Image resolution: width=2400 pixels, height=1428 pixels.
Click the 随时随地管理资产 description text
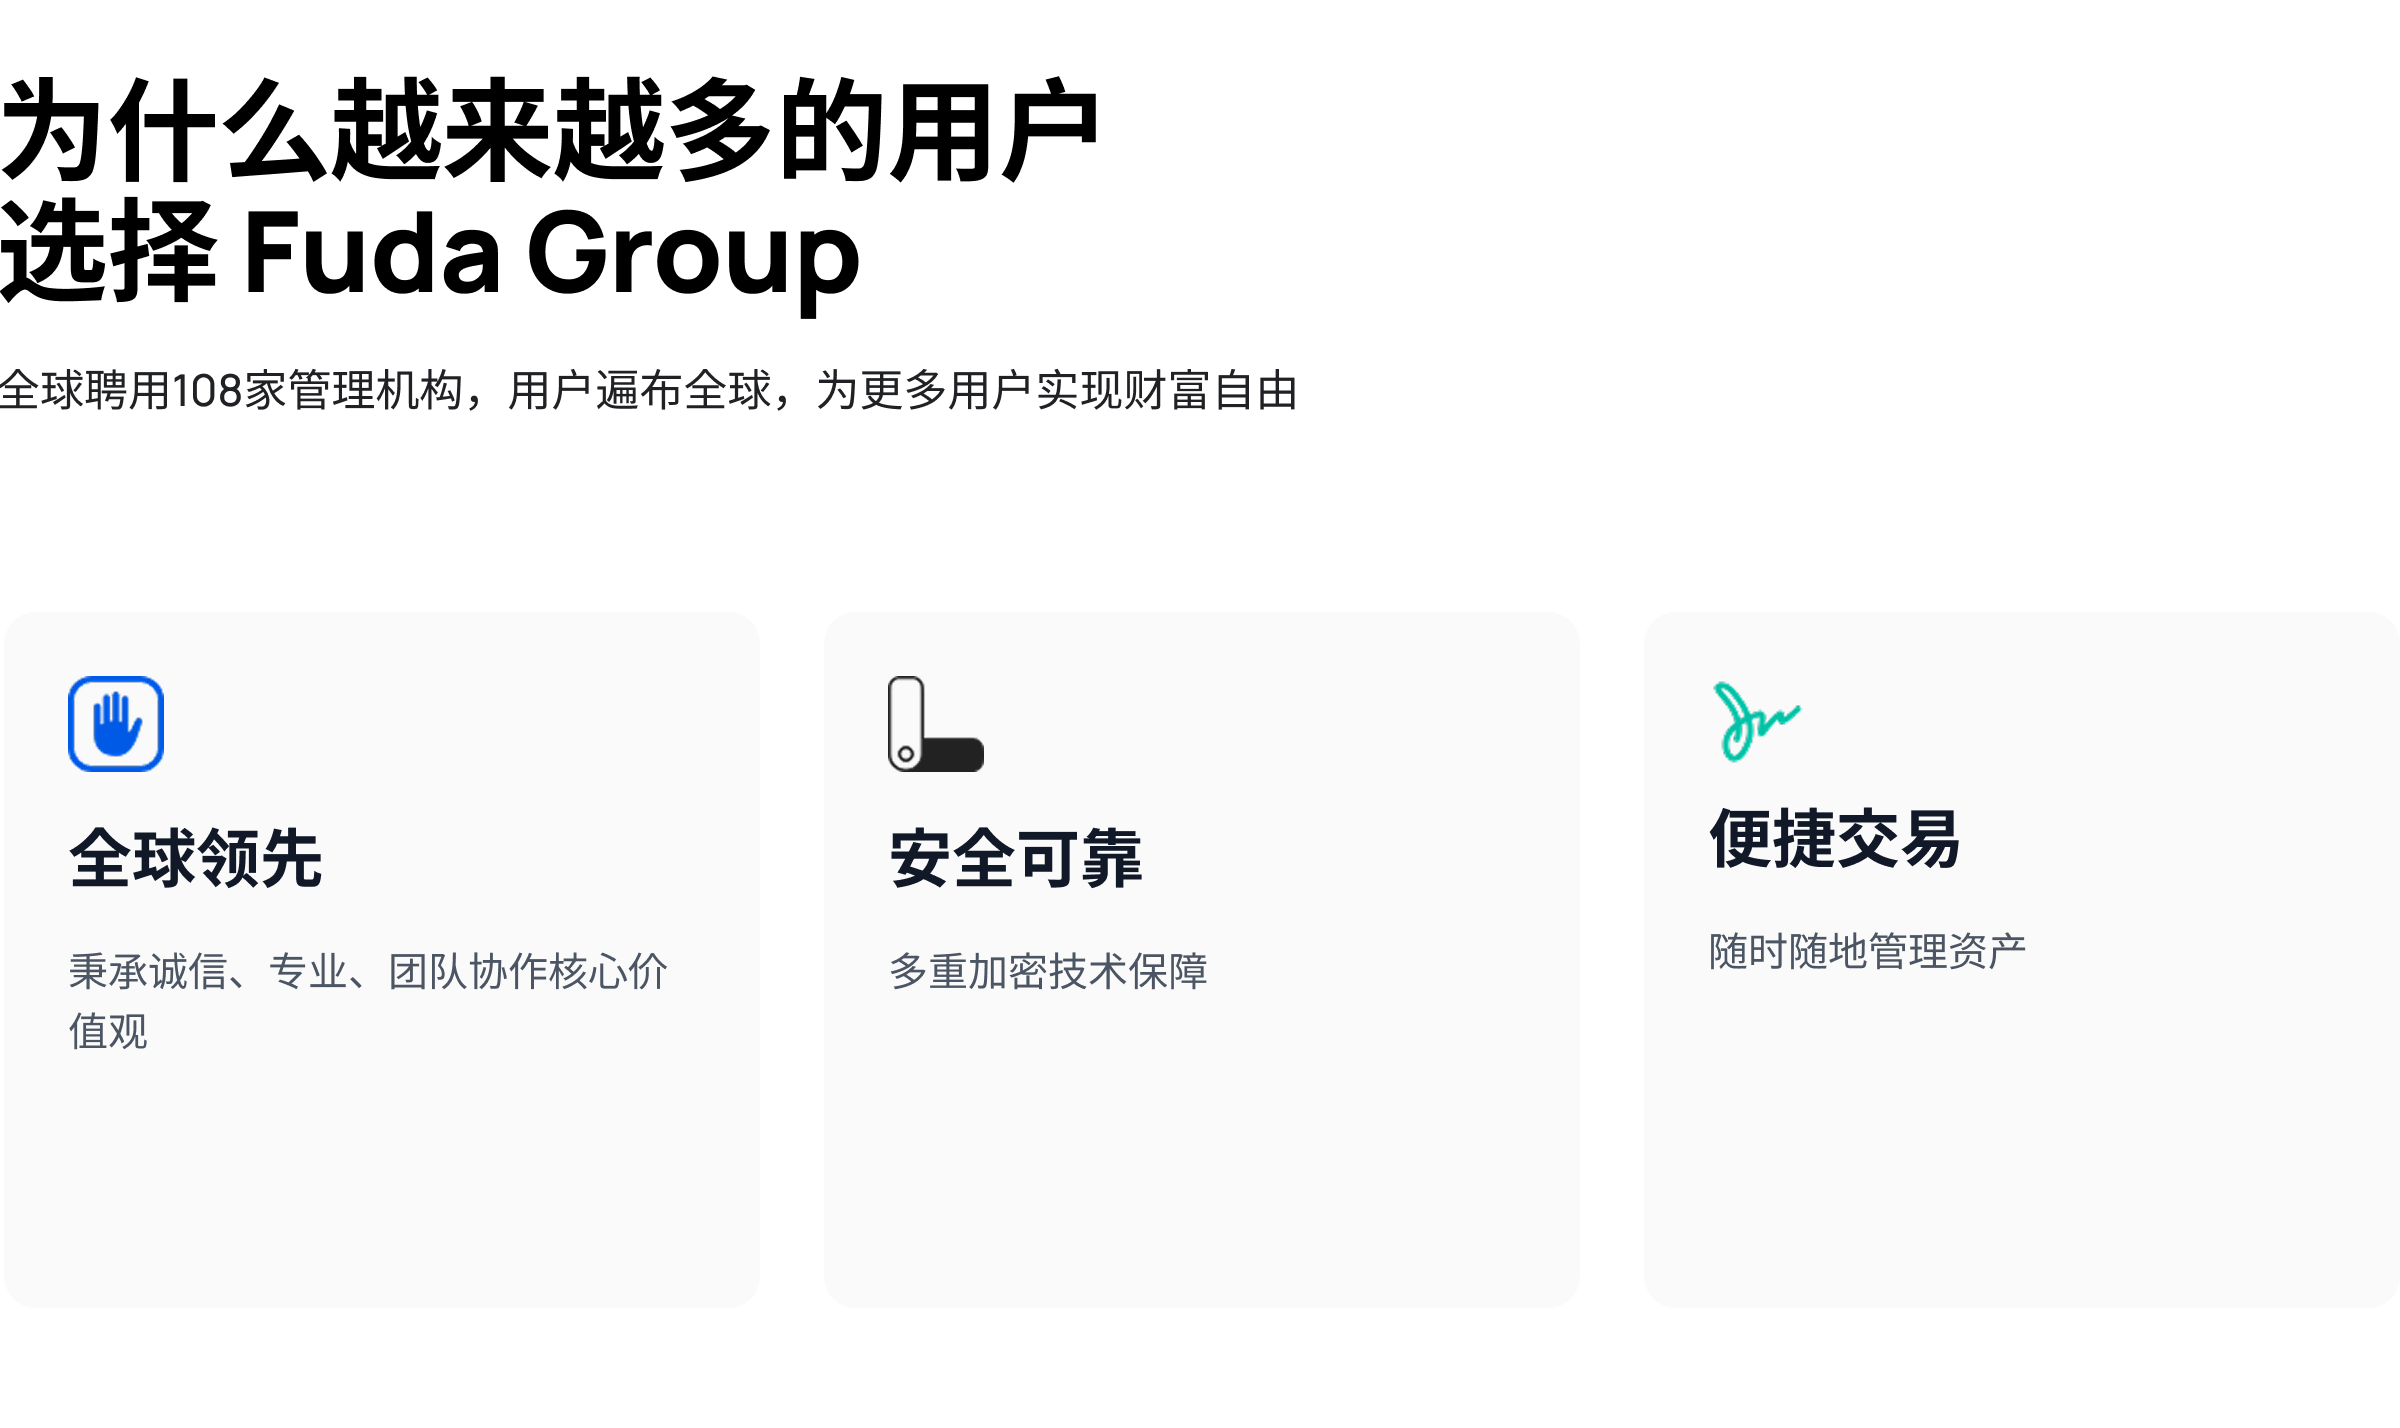(1868, 951)
